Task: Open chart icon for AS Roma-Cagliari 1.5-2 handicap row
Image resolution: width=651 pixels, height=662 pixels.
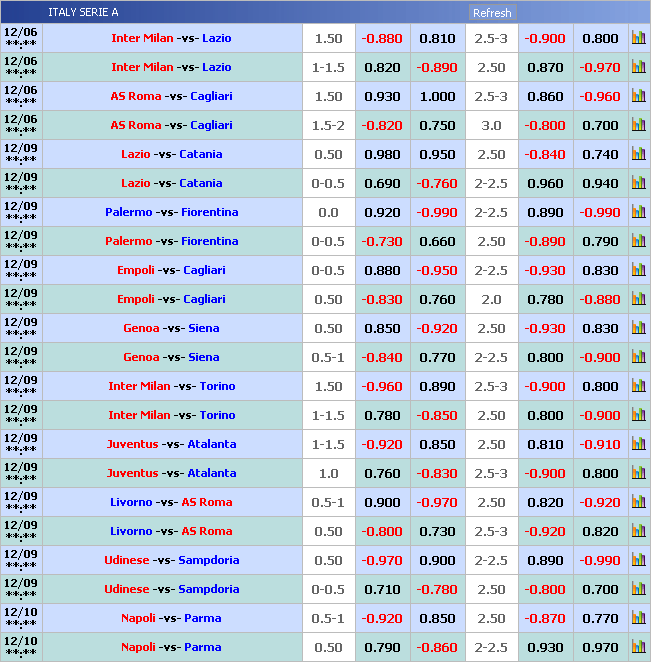Action: tap(638, 126)
